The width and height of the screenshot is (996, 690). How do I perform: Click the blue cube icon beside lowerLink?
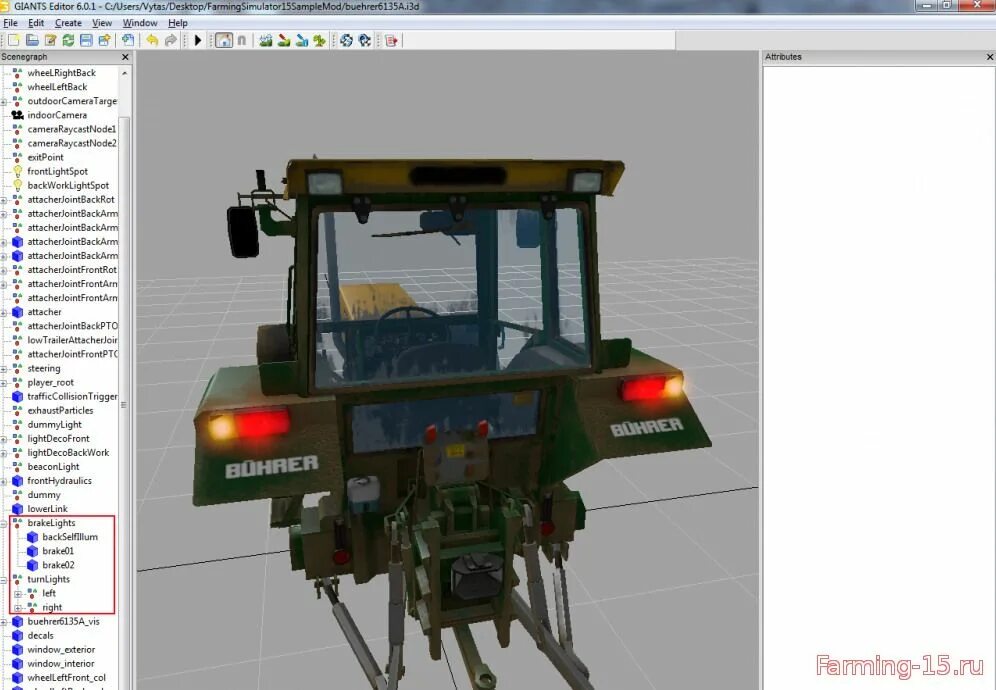pos(17,509)
